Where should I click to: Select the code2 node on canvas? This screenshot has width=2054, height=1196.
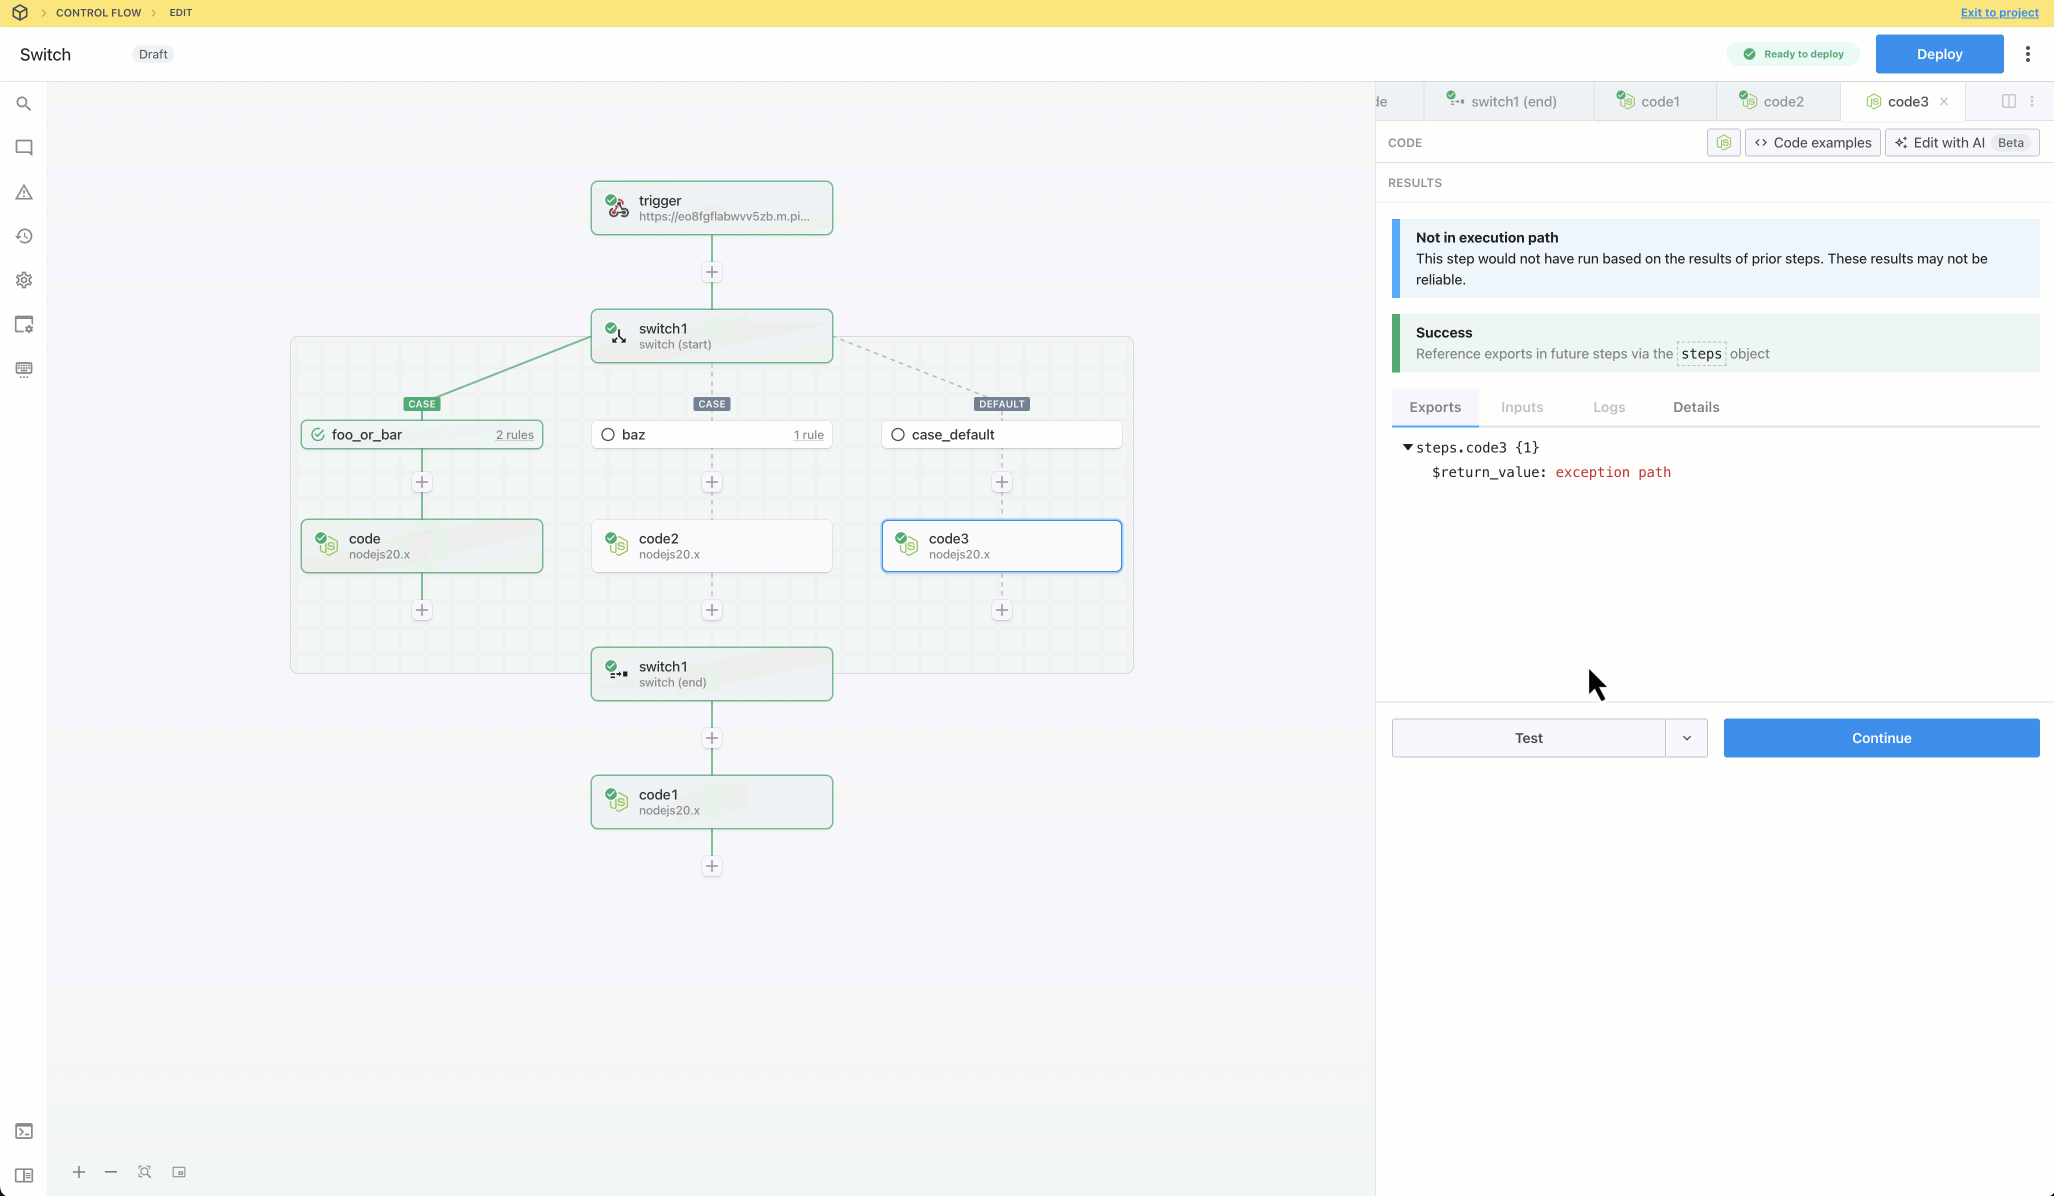(712, 546)
